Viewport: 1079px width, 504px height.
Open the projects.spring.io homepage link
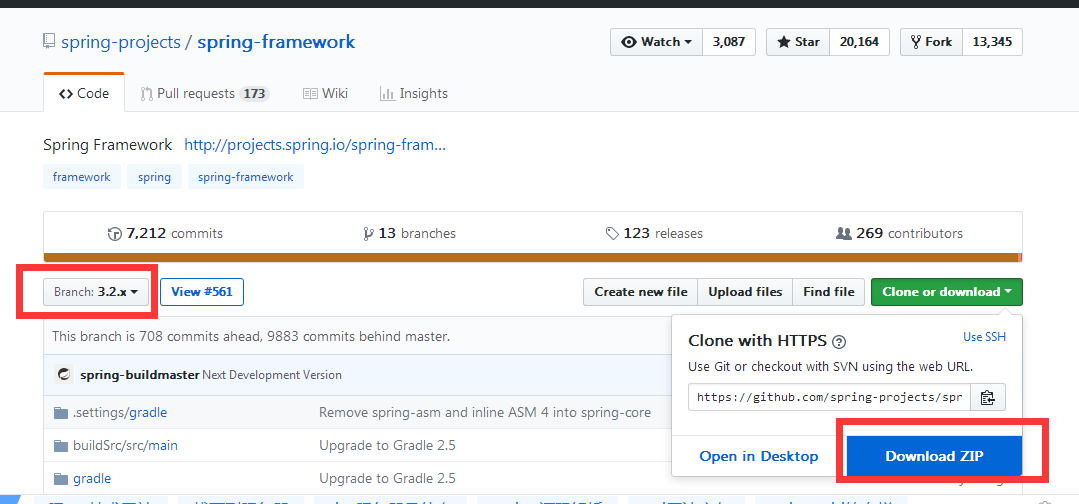(x=315, y=145)
